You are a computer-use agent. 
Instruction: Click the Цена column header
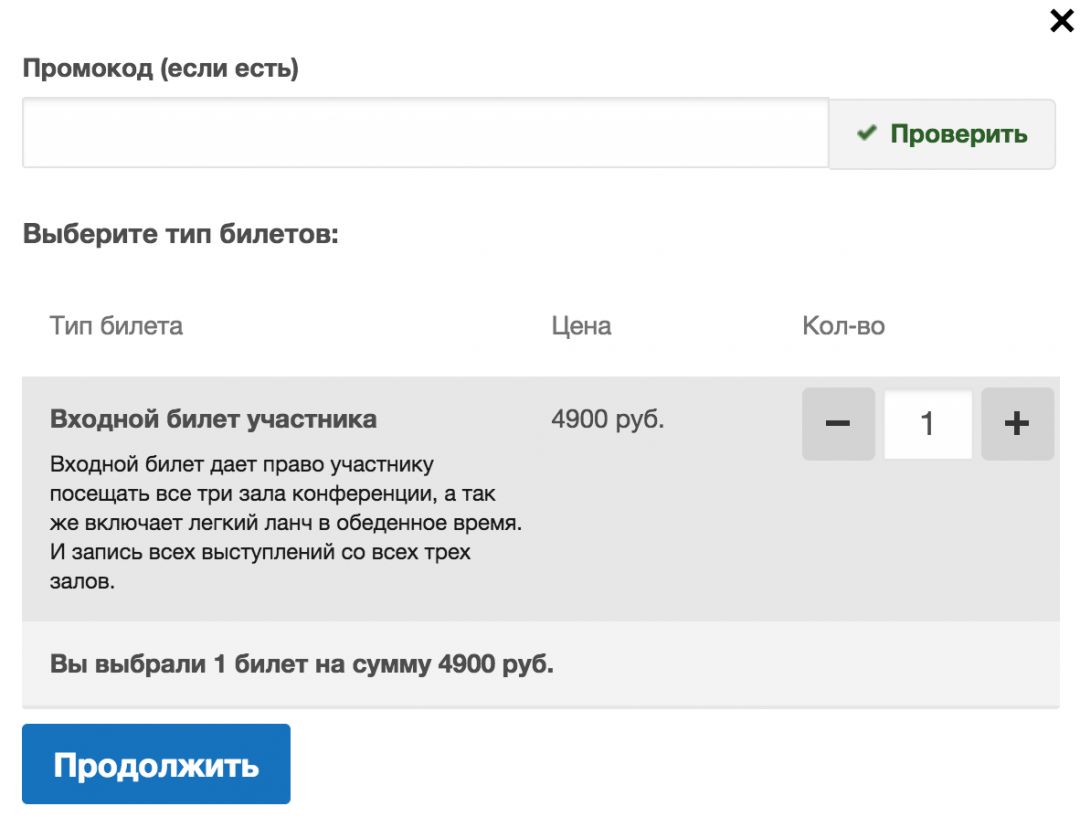582,325
